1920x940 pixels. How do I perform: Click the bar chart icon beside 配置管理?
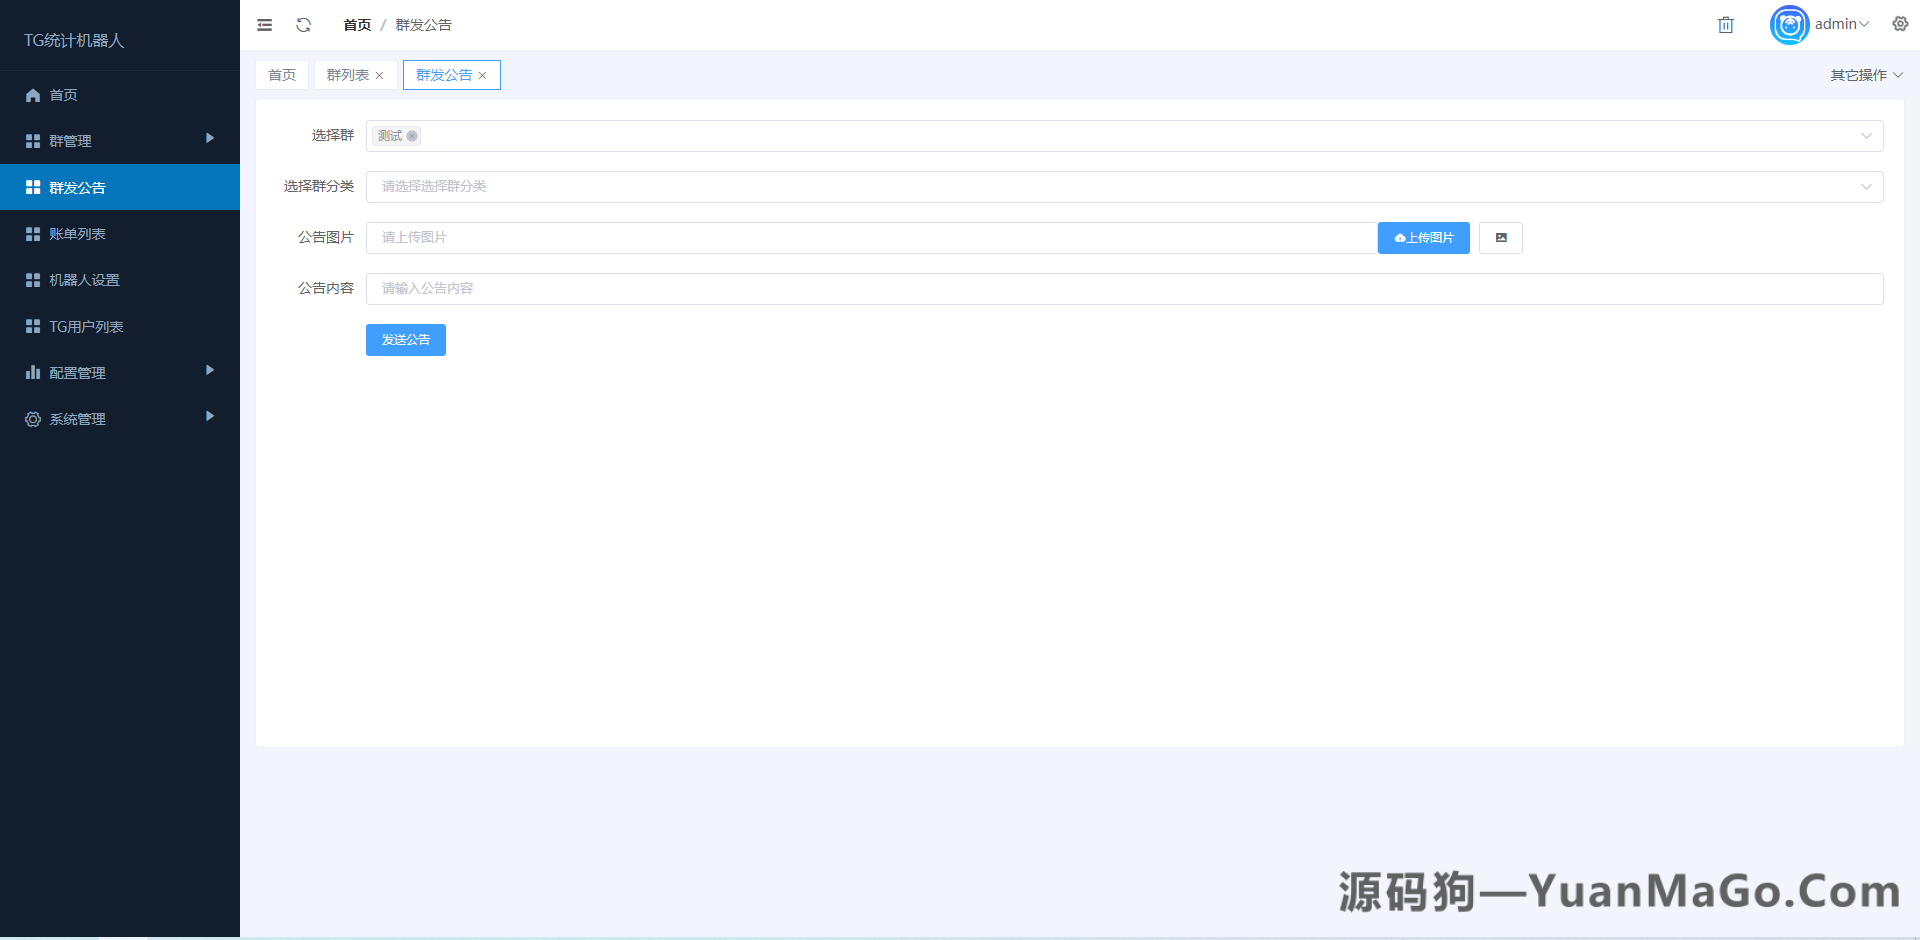(32, 372)
